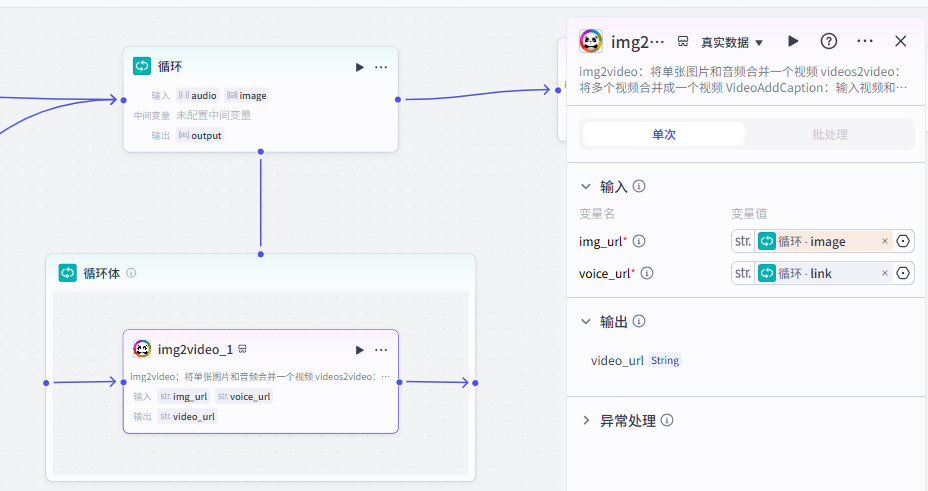This screenshot has height=491, width=928.
Task: Show info for voice_url parameter
Action: coord(647,273)
